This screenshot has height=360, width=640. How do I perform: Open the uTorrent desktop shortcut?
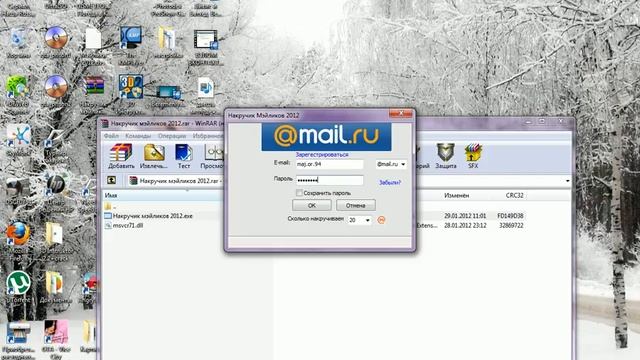pos(18,282)
